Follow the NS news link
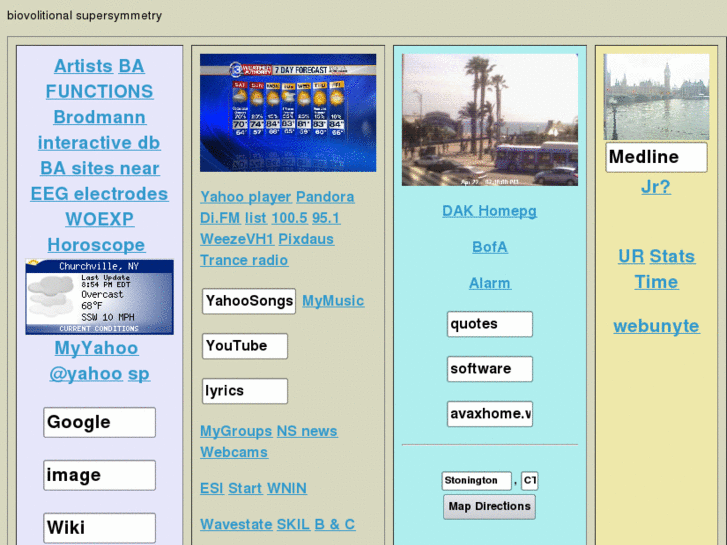The image size is (727, 545). pyautogui.click(x=307, y=431)
